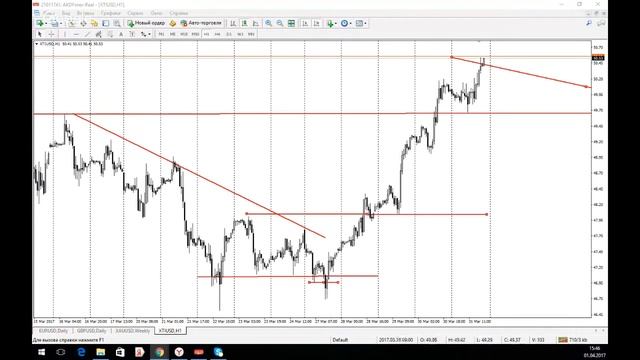640x360 pixels.
Task: Open File Explorer from the taskbar
Action: pos(100,352)
